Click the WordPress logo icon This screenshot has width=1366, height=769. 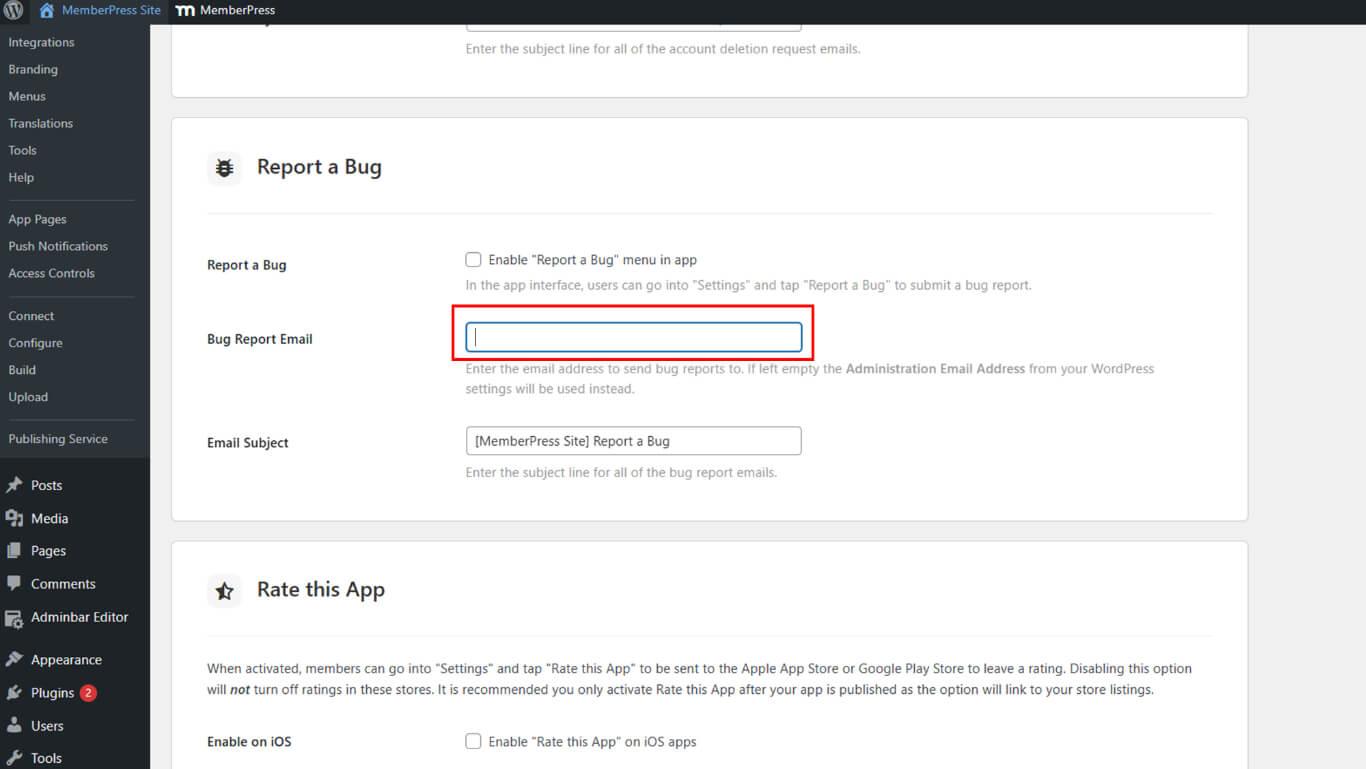pos(14,11)
